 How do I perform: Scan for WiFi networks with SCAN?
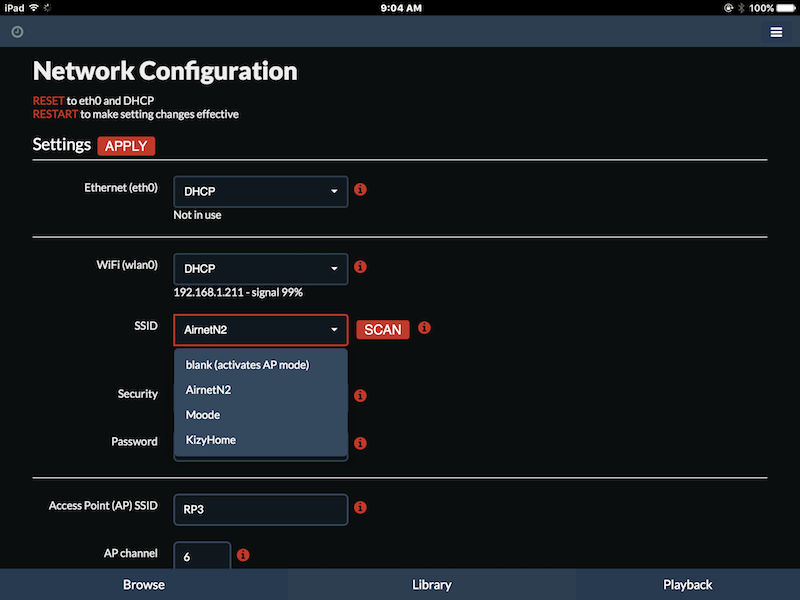[x=383, y=330]
